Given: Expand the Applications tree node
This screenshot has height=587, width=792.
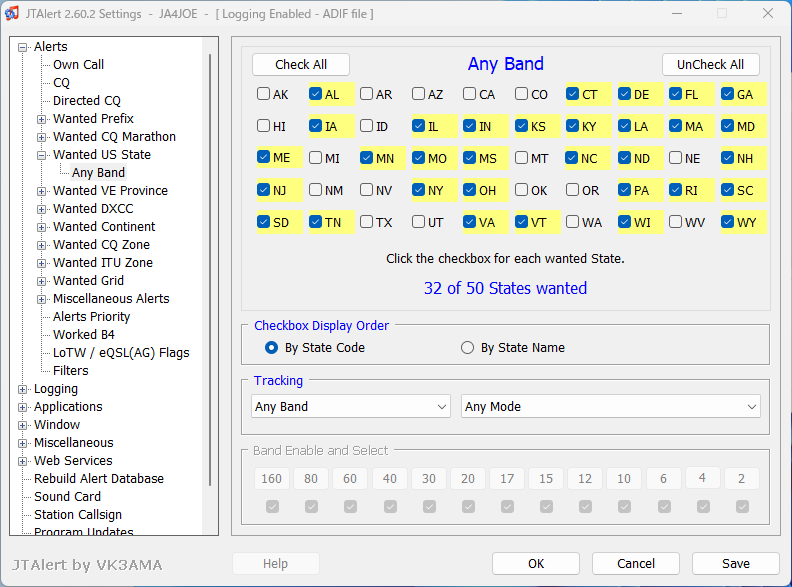Looking at the screenshot, I should point(22,407).
